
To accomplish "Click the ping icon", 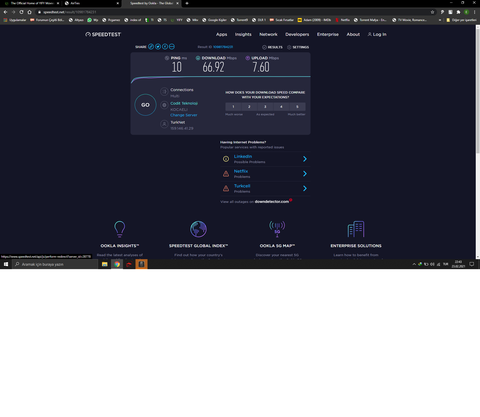I will click(x=167, y=58).
